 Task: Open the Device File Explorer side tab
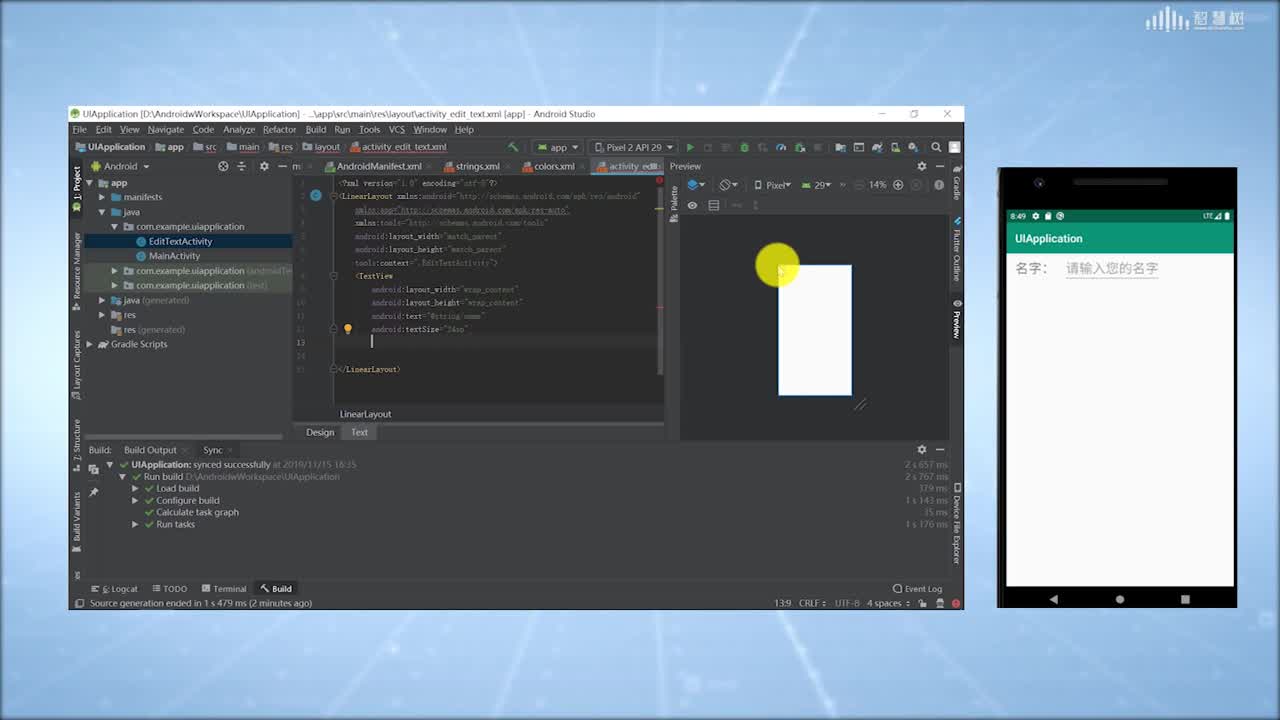coord(957,525)
